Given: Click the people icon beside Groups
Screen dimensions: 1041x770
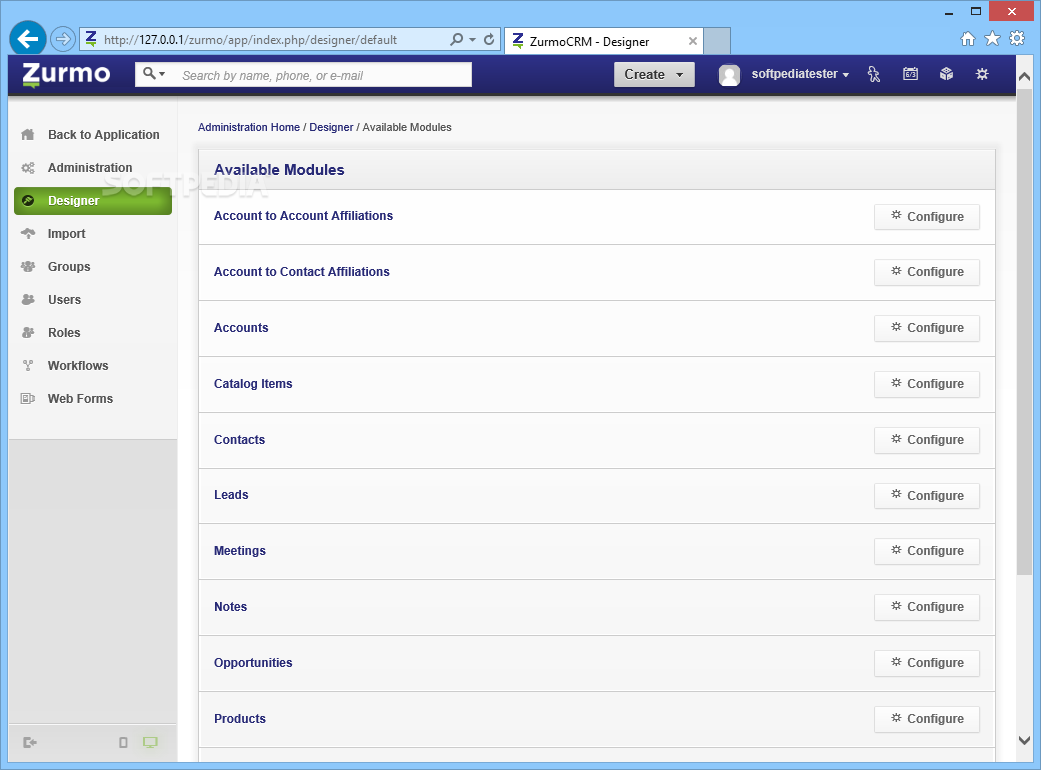Looking at the screenshot, I should pyautogui.click(x=28, y=267).
